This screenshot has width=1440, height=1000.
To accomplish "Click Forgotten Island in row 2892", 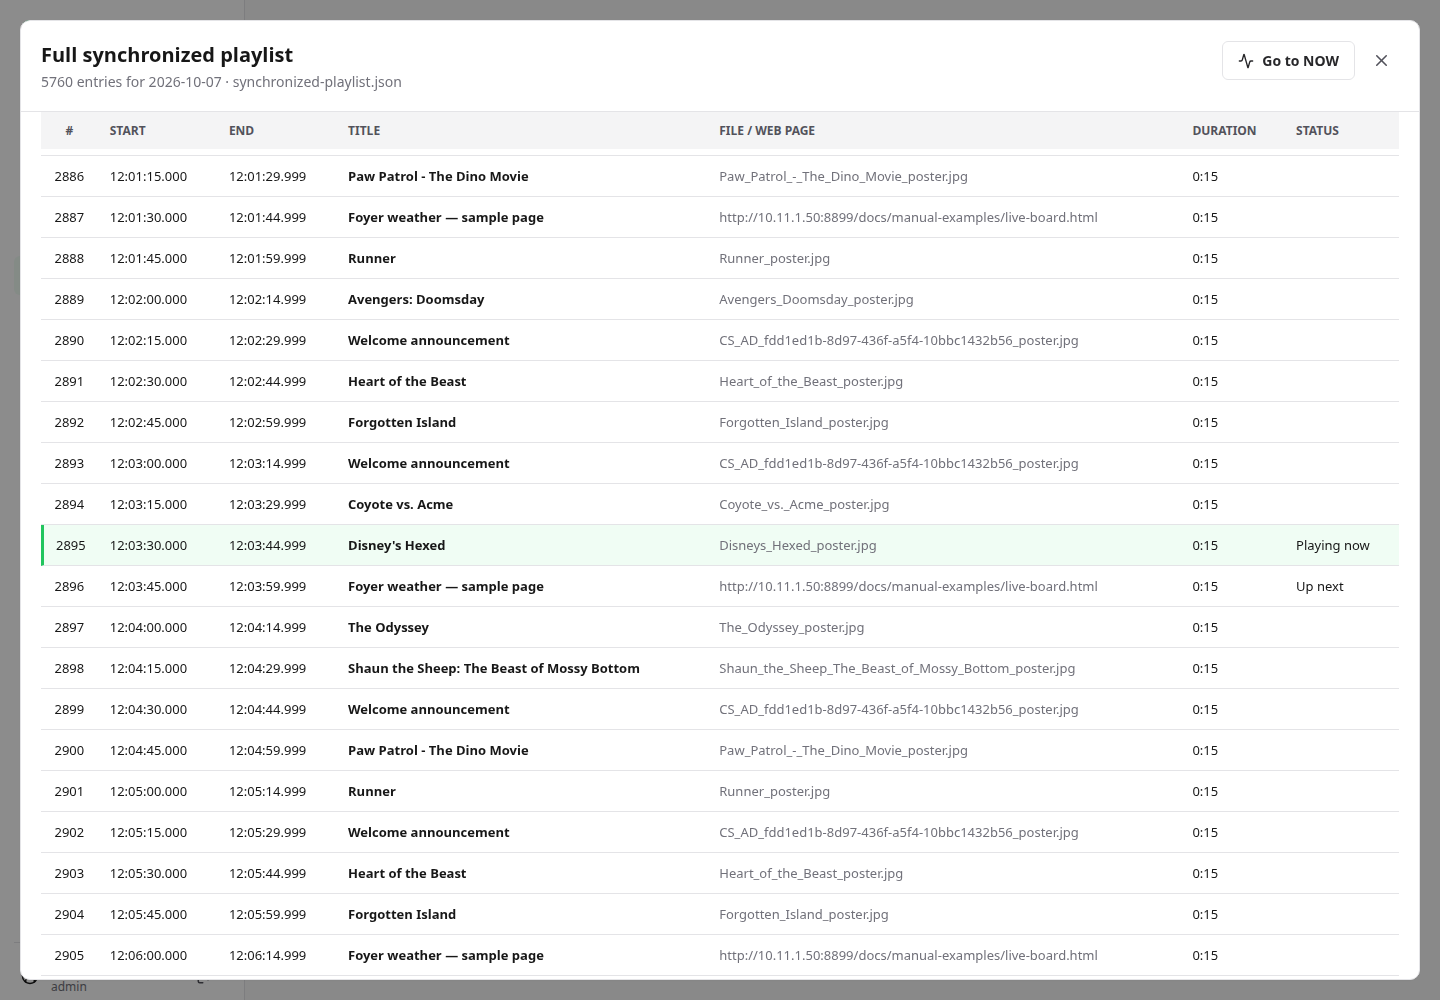I will coord(402,423).
